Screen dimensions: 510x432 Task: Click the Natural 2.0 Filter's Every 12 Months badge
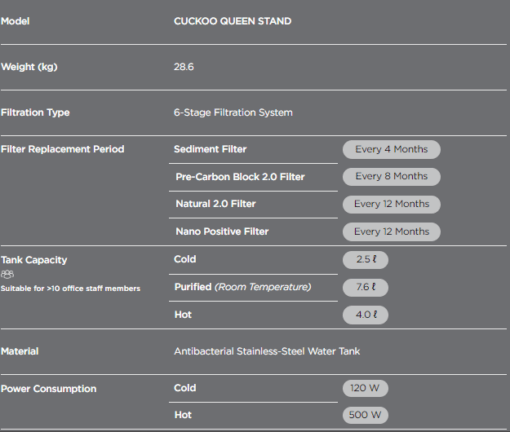[391, 204]
